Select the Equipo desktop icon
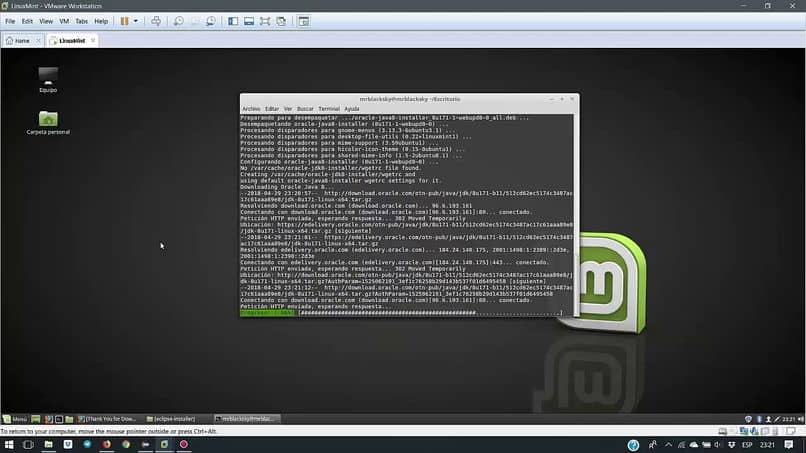The width and height of the screenshot is (806, 453). pos(48,80)
